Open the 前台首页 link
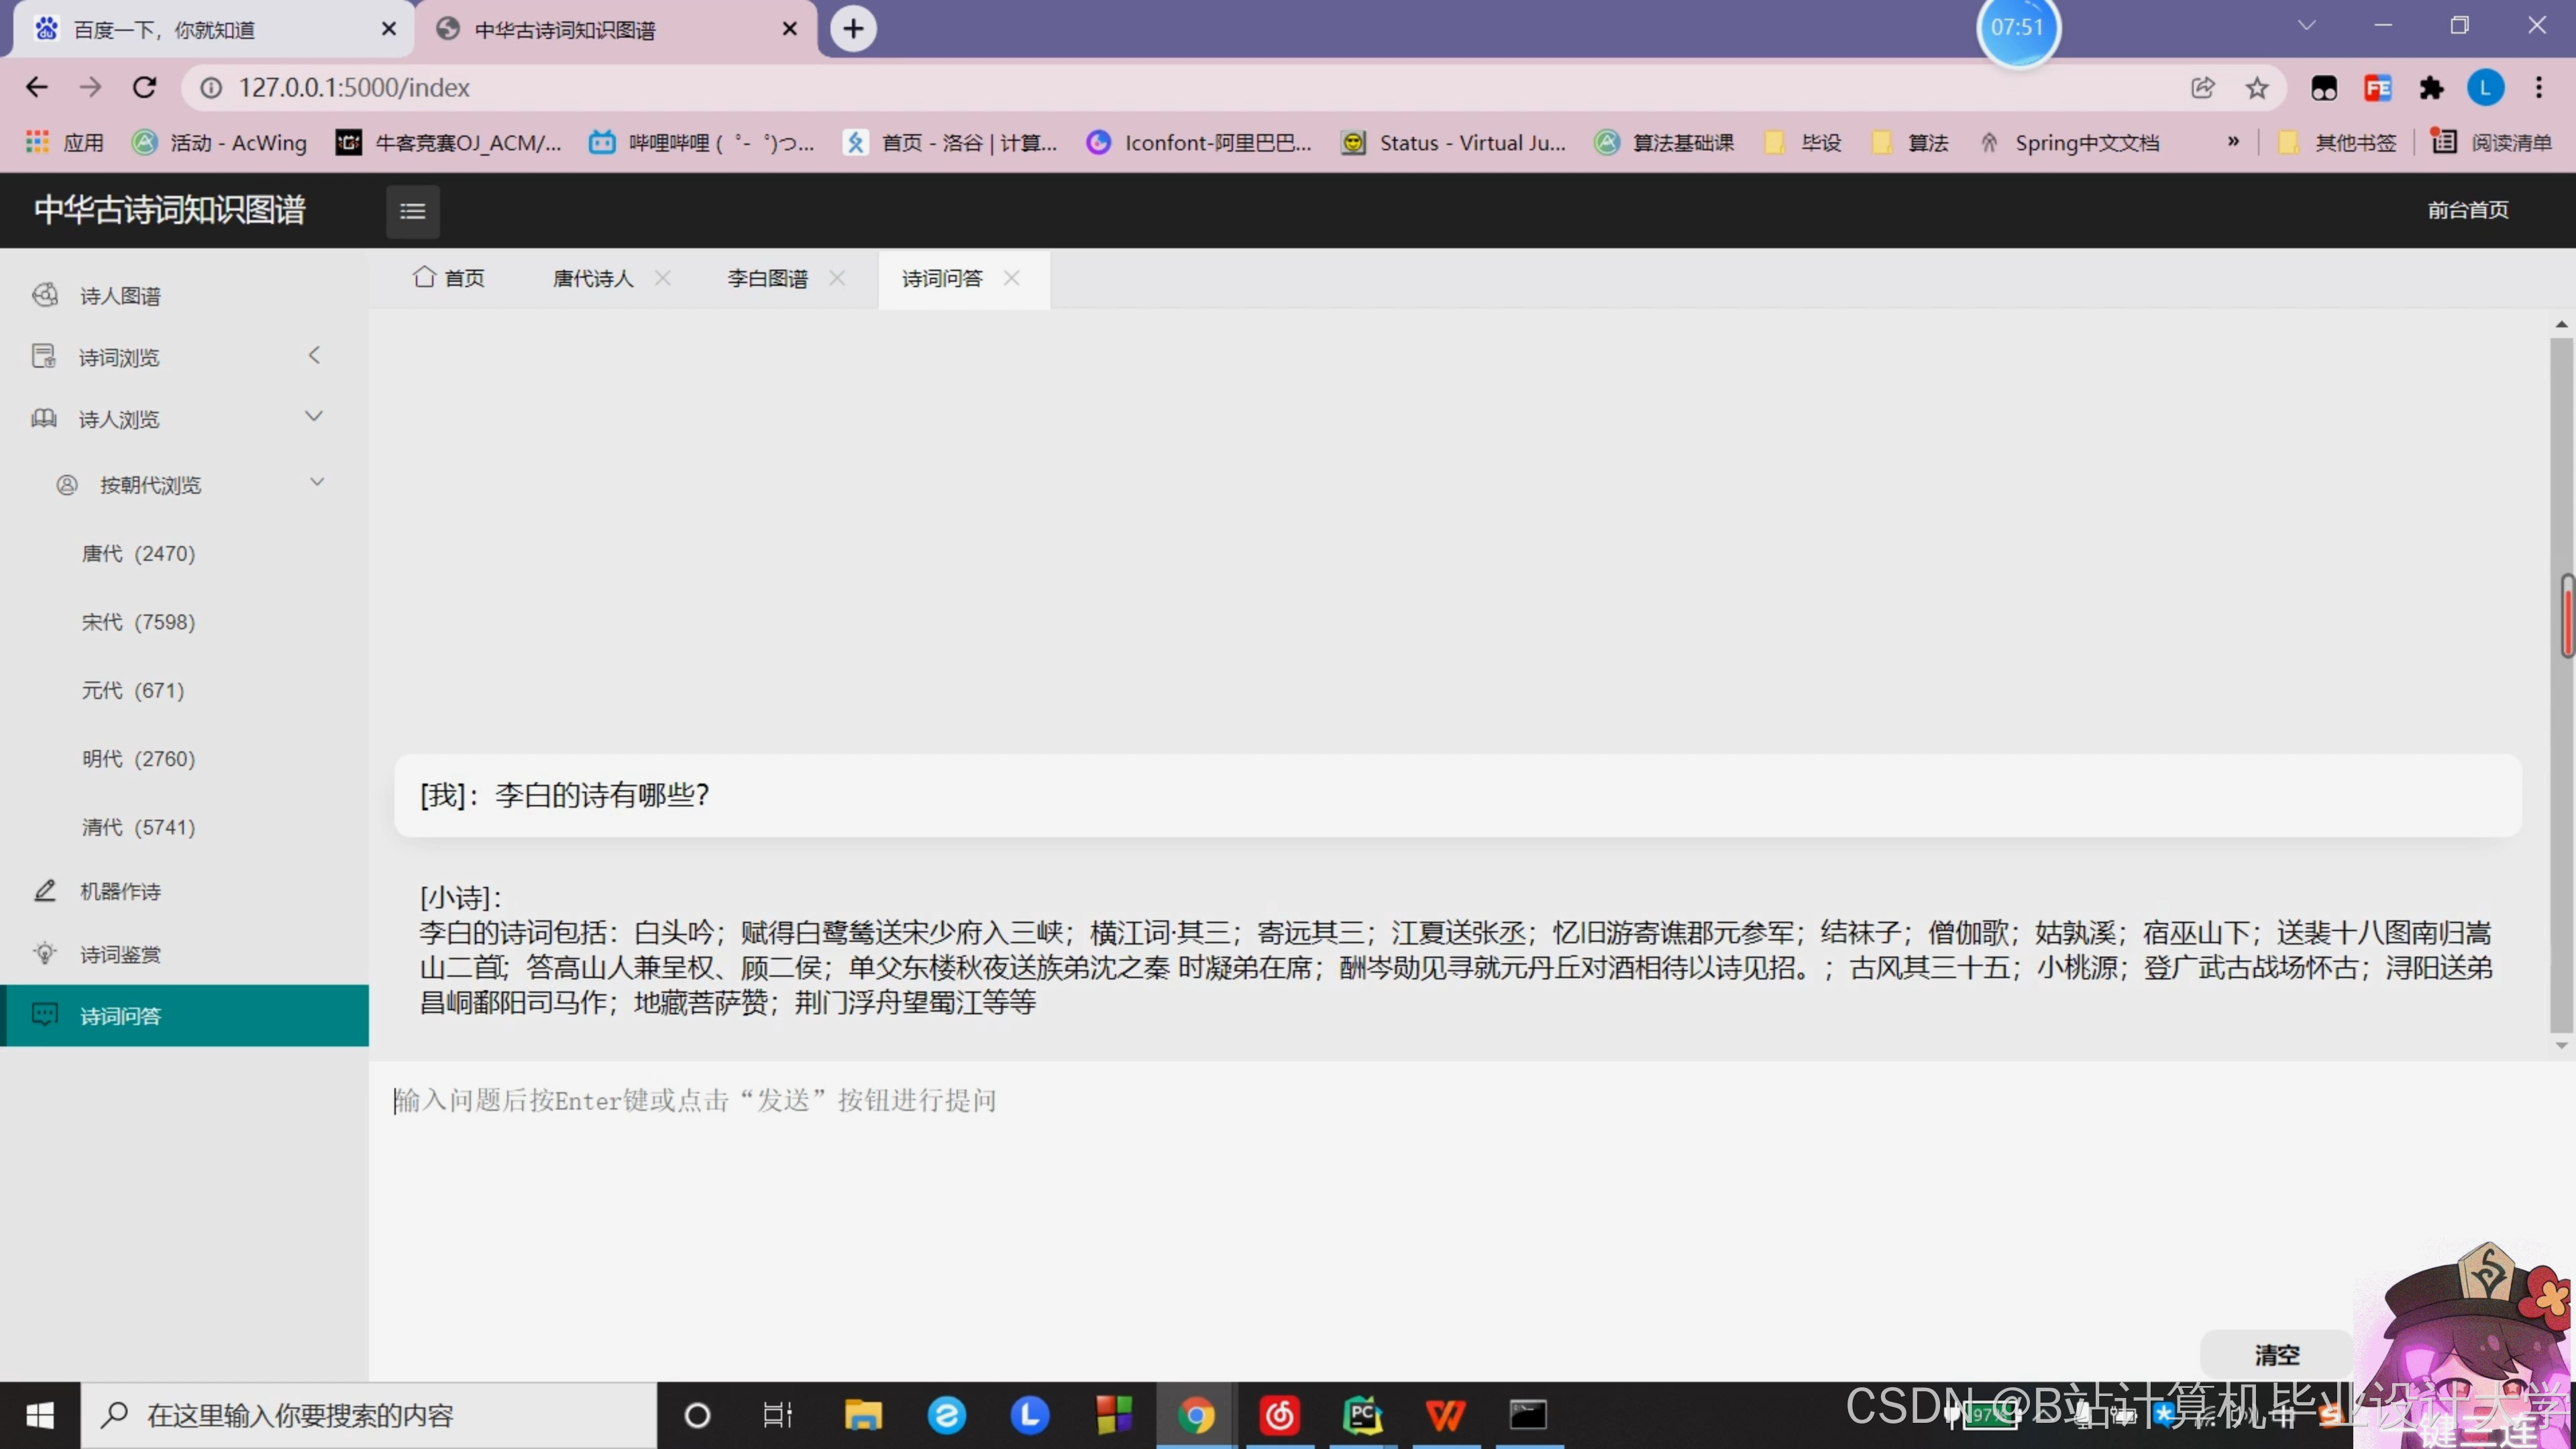The width and height of the screenshot is (2576, 1449). pyautogui.click(x=2467, y=210)
